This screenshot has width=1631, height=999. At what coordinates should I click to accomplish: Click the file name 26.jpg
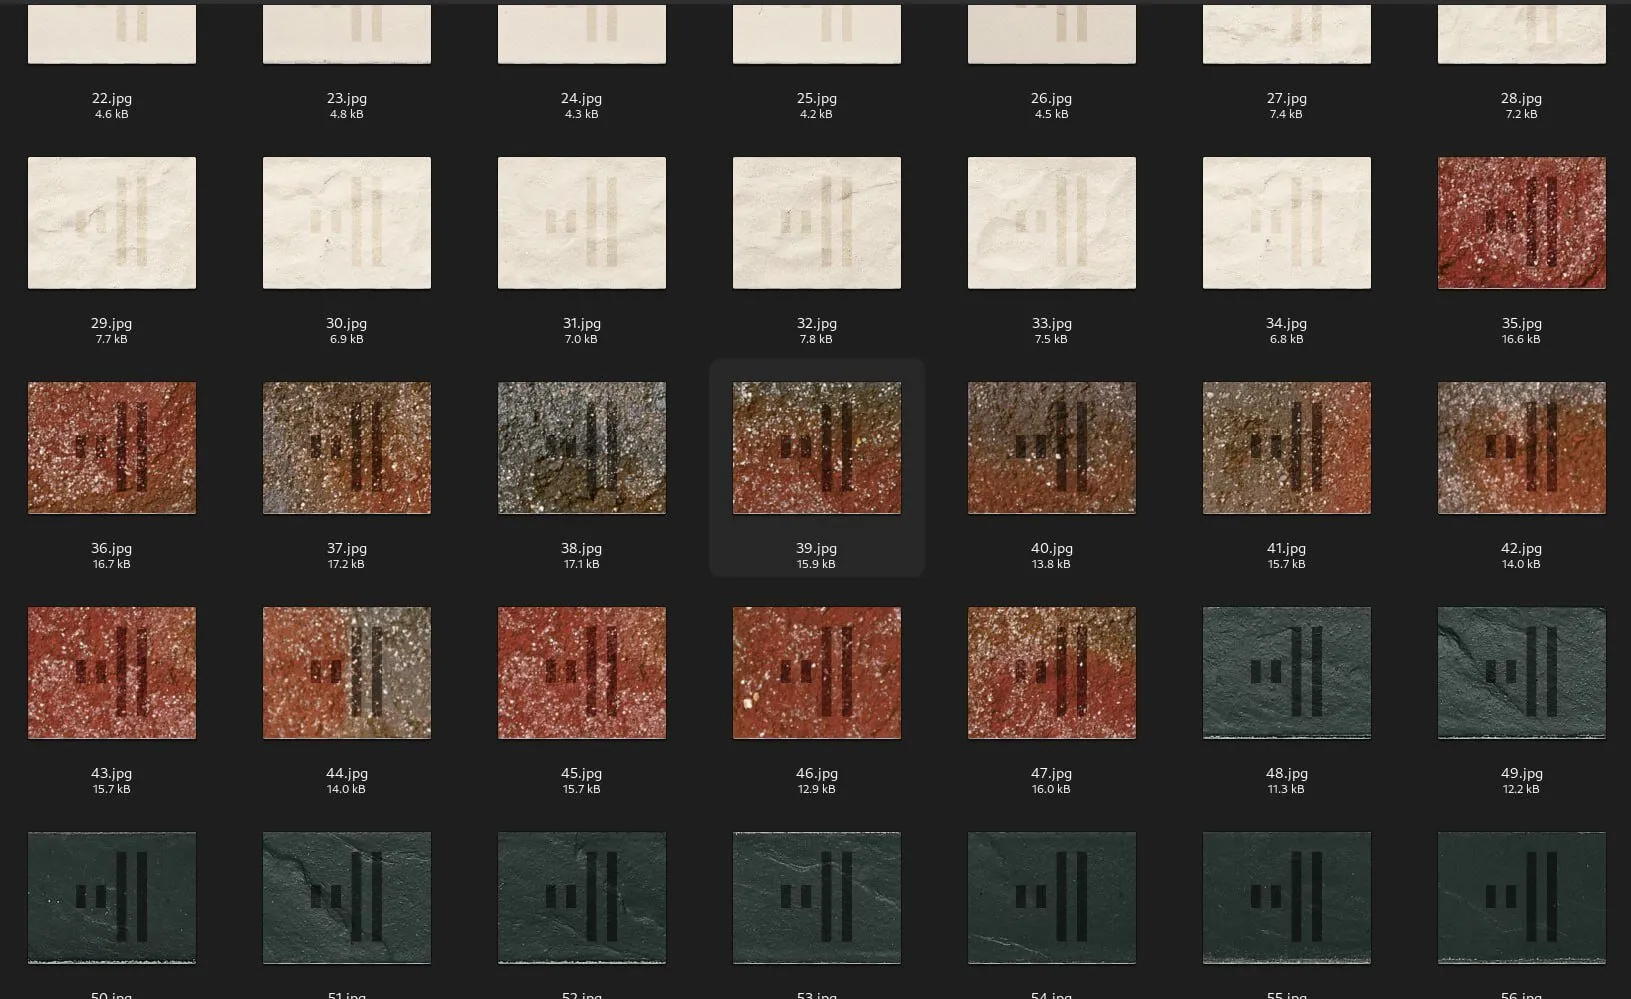tap(1052, 98)
